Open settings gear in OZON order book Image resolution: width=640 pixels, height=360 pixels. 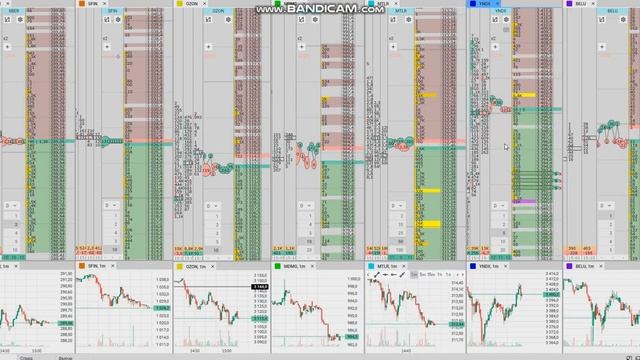click(x=228, y=19)
